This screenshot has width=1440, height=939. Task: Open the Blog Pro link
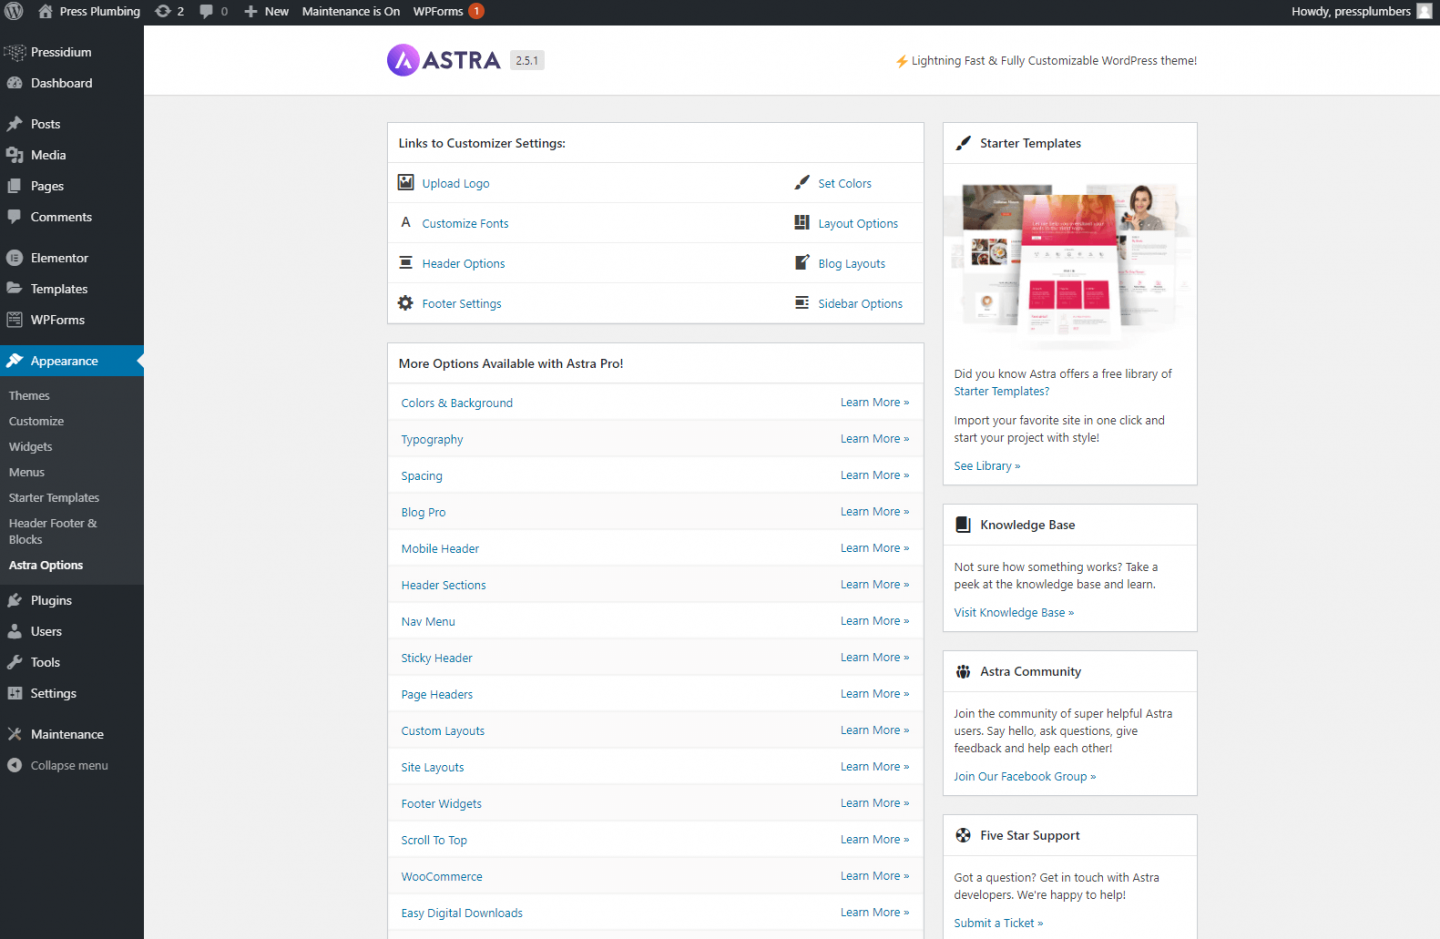pos(423,512)
